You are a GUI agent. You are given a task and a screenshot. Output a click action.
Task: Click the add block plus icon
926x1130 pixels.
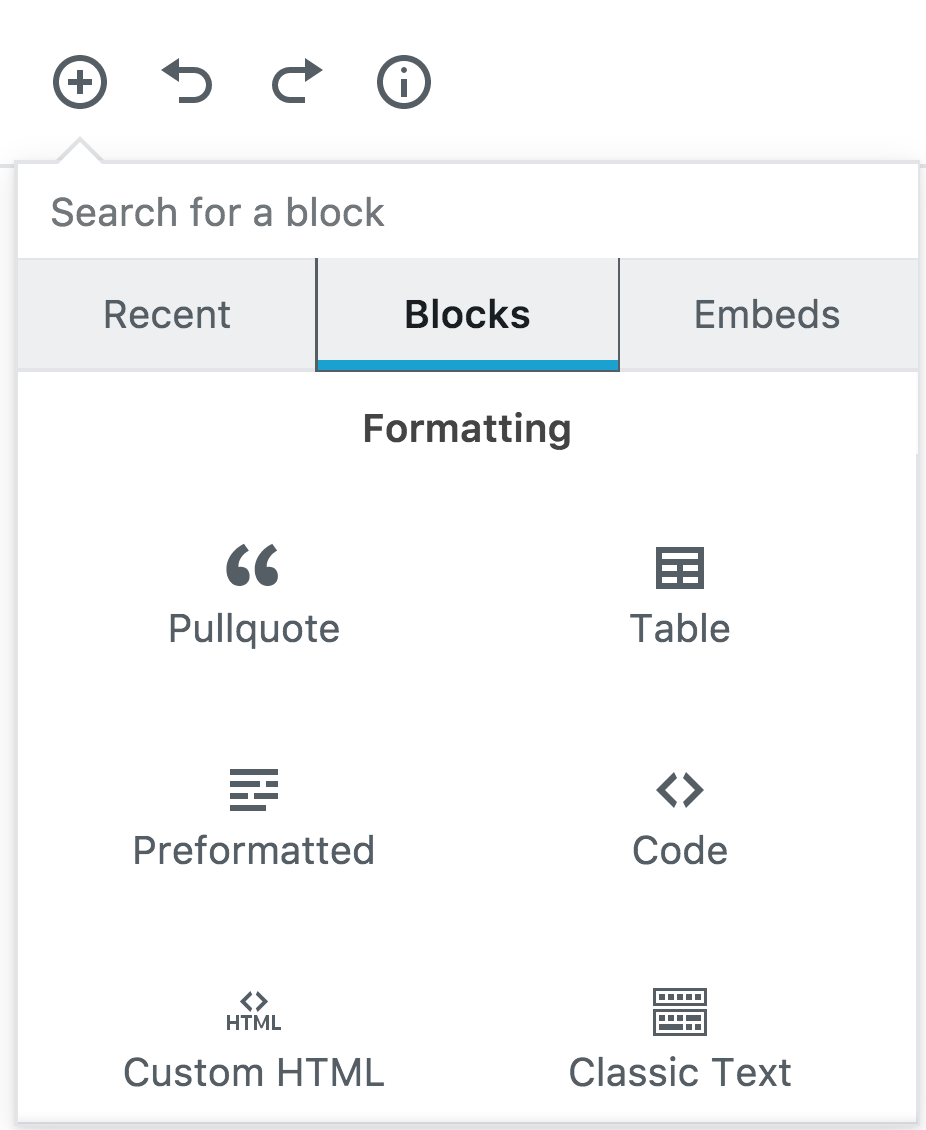coord(80,82)
